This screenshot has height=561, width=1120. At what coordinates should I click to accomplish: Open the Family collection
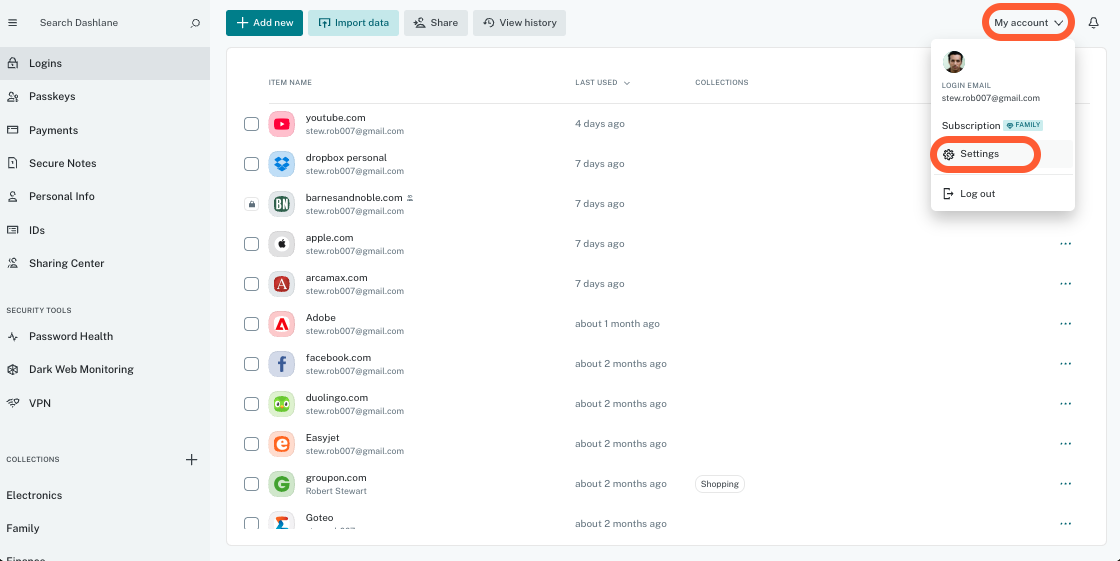(x=23, y=529)
